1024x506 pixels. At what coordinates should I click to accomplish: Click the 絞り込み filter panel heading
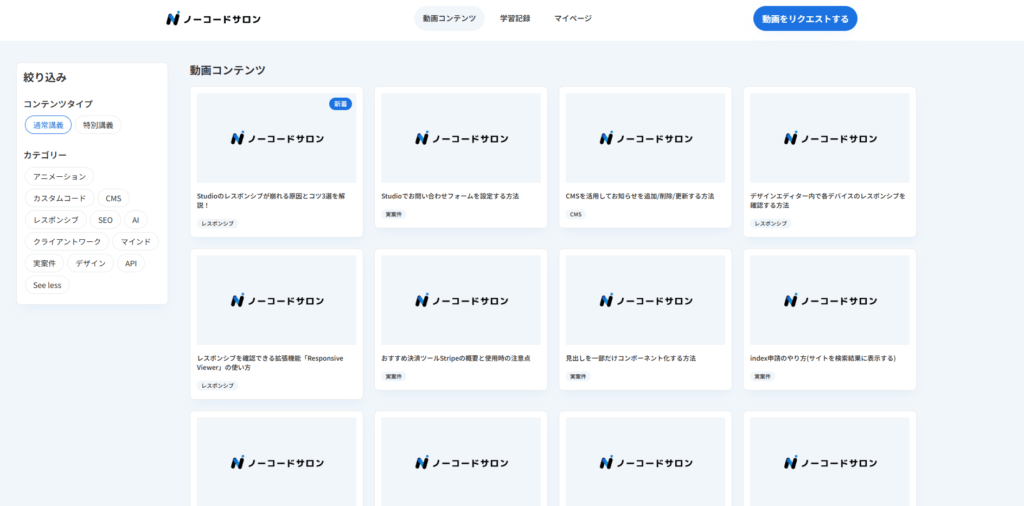point(45,77)
